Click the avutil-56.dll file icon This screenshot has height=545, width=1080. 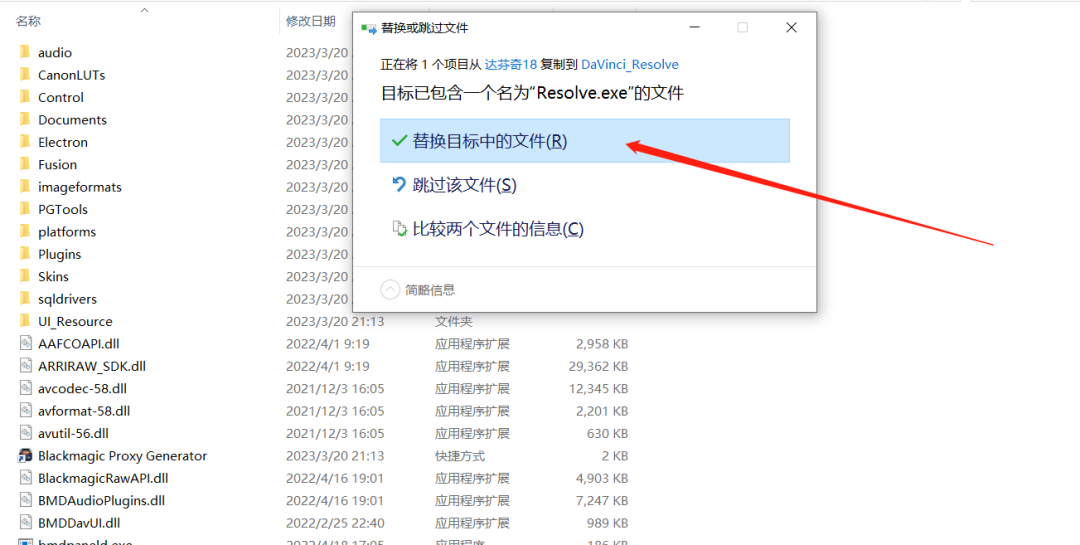pyautogui.click(x=25, y=433)
